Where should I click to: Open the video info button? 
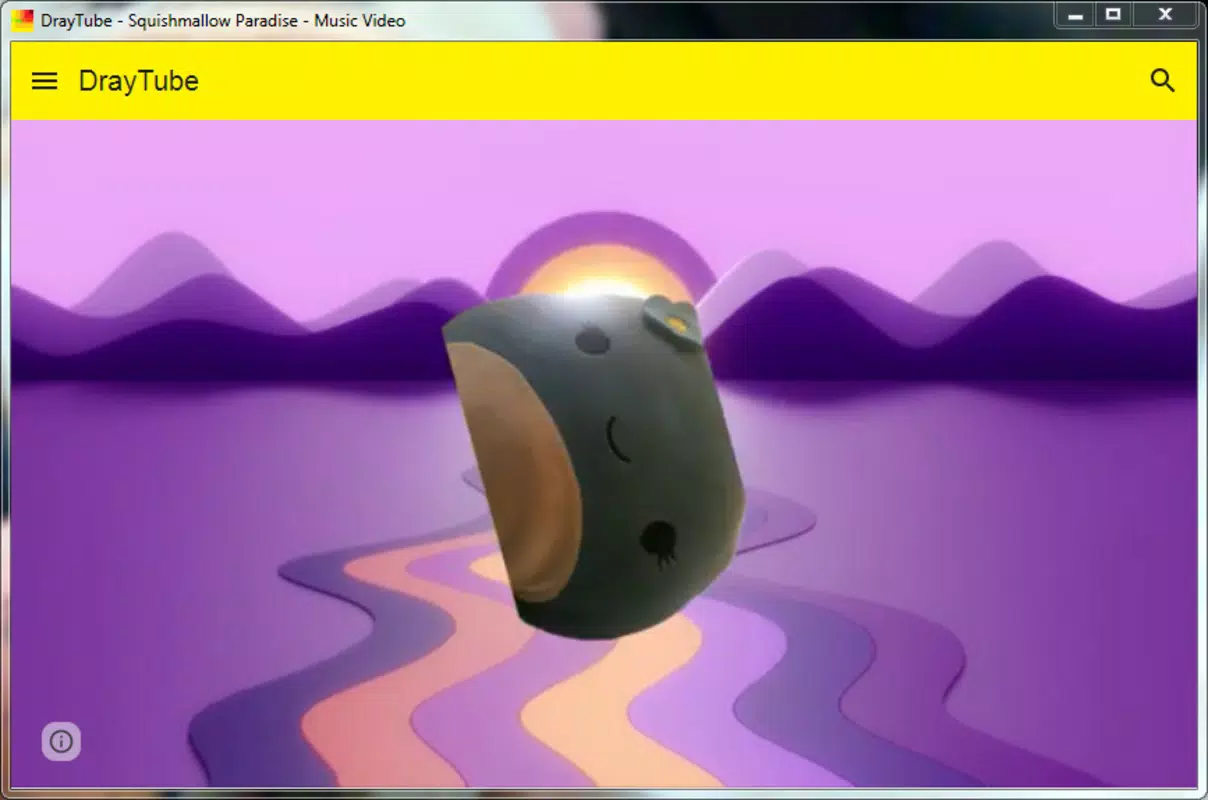[x=61, y=741]
